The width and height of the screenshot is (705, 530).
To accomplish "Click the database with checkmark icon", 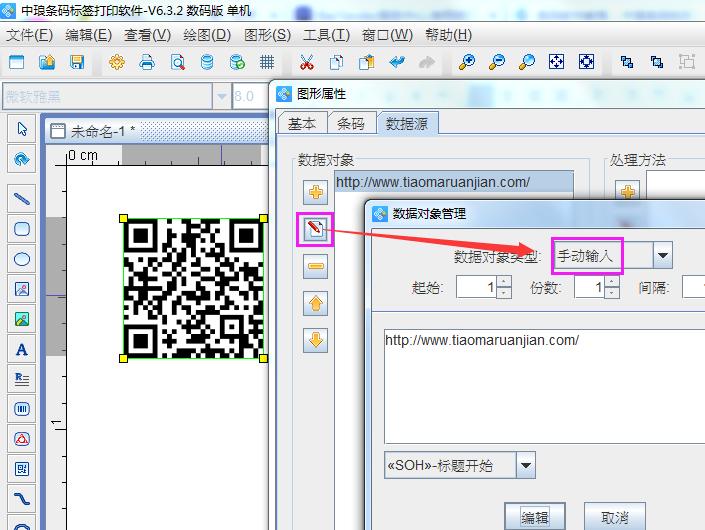I will (237, 62).
